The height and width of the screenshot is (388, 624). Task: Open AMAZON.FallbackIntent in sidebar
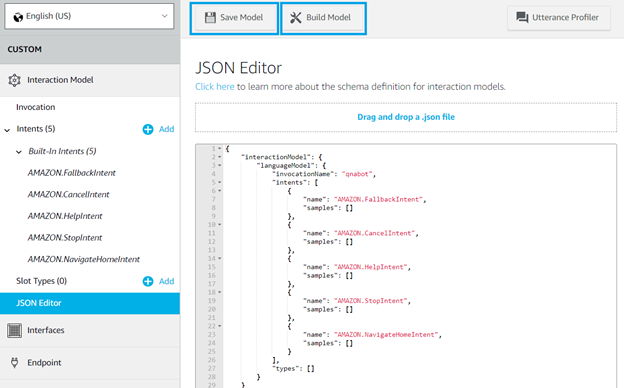point(72,173)
